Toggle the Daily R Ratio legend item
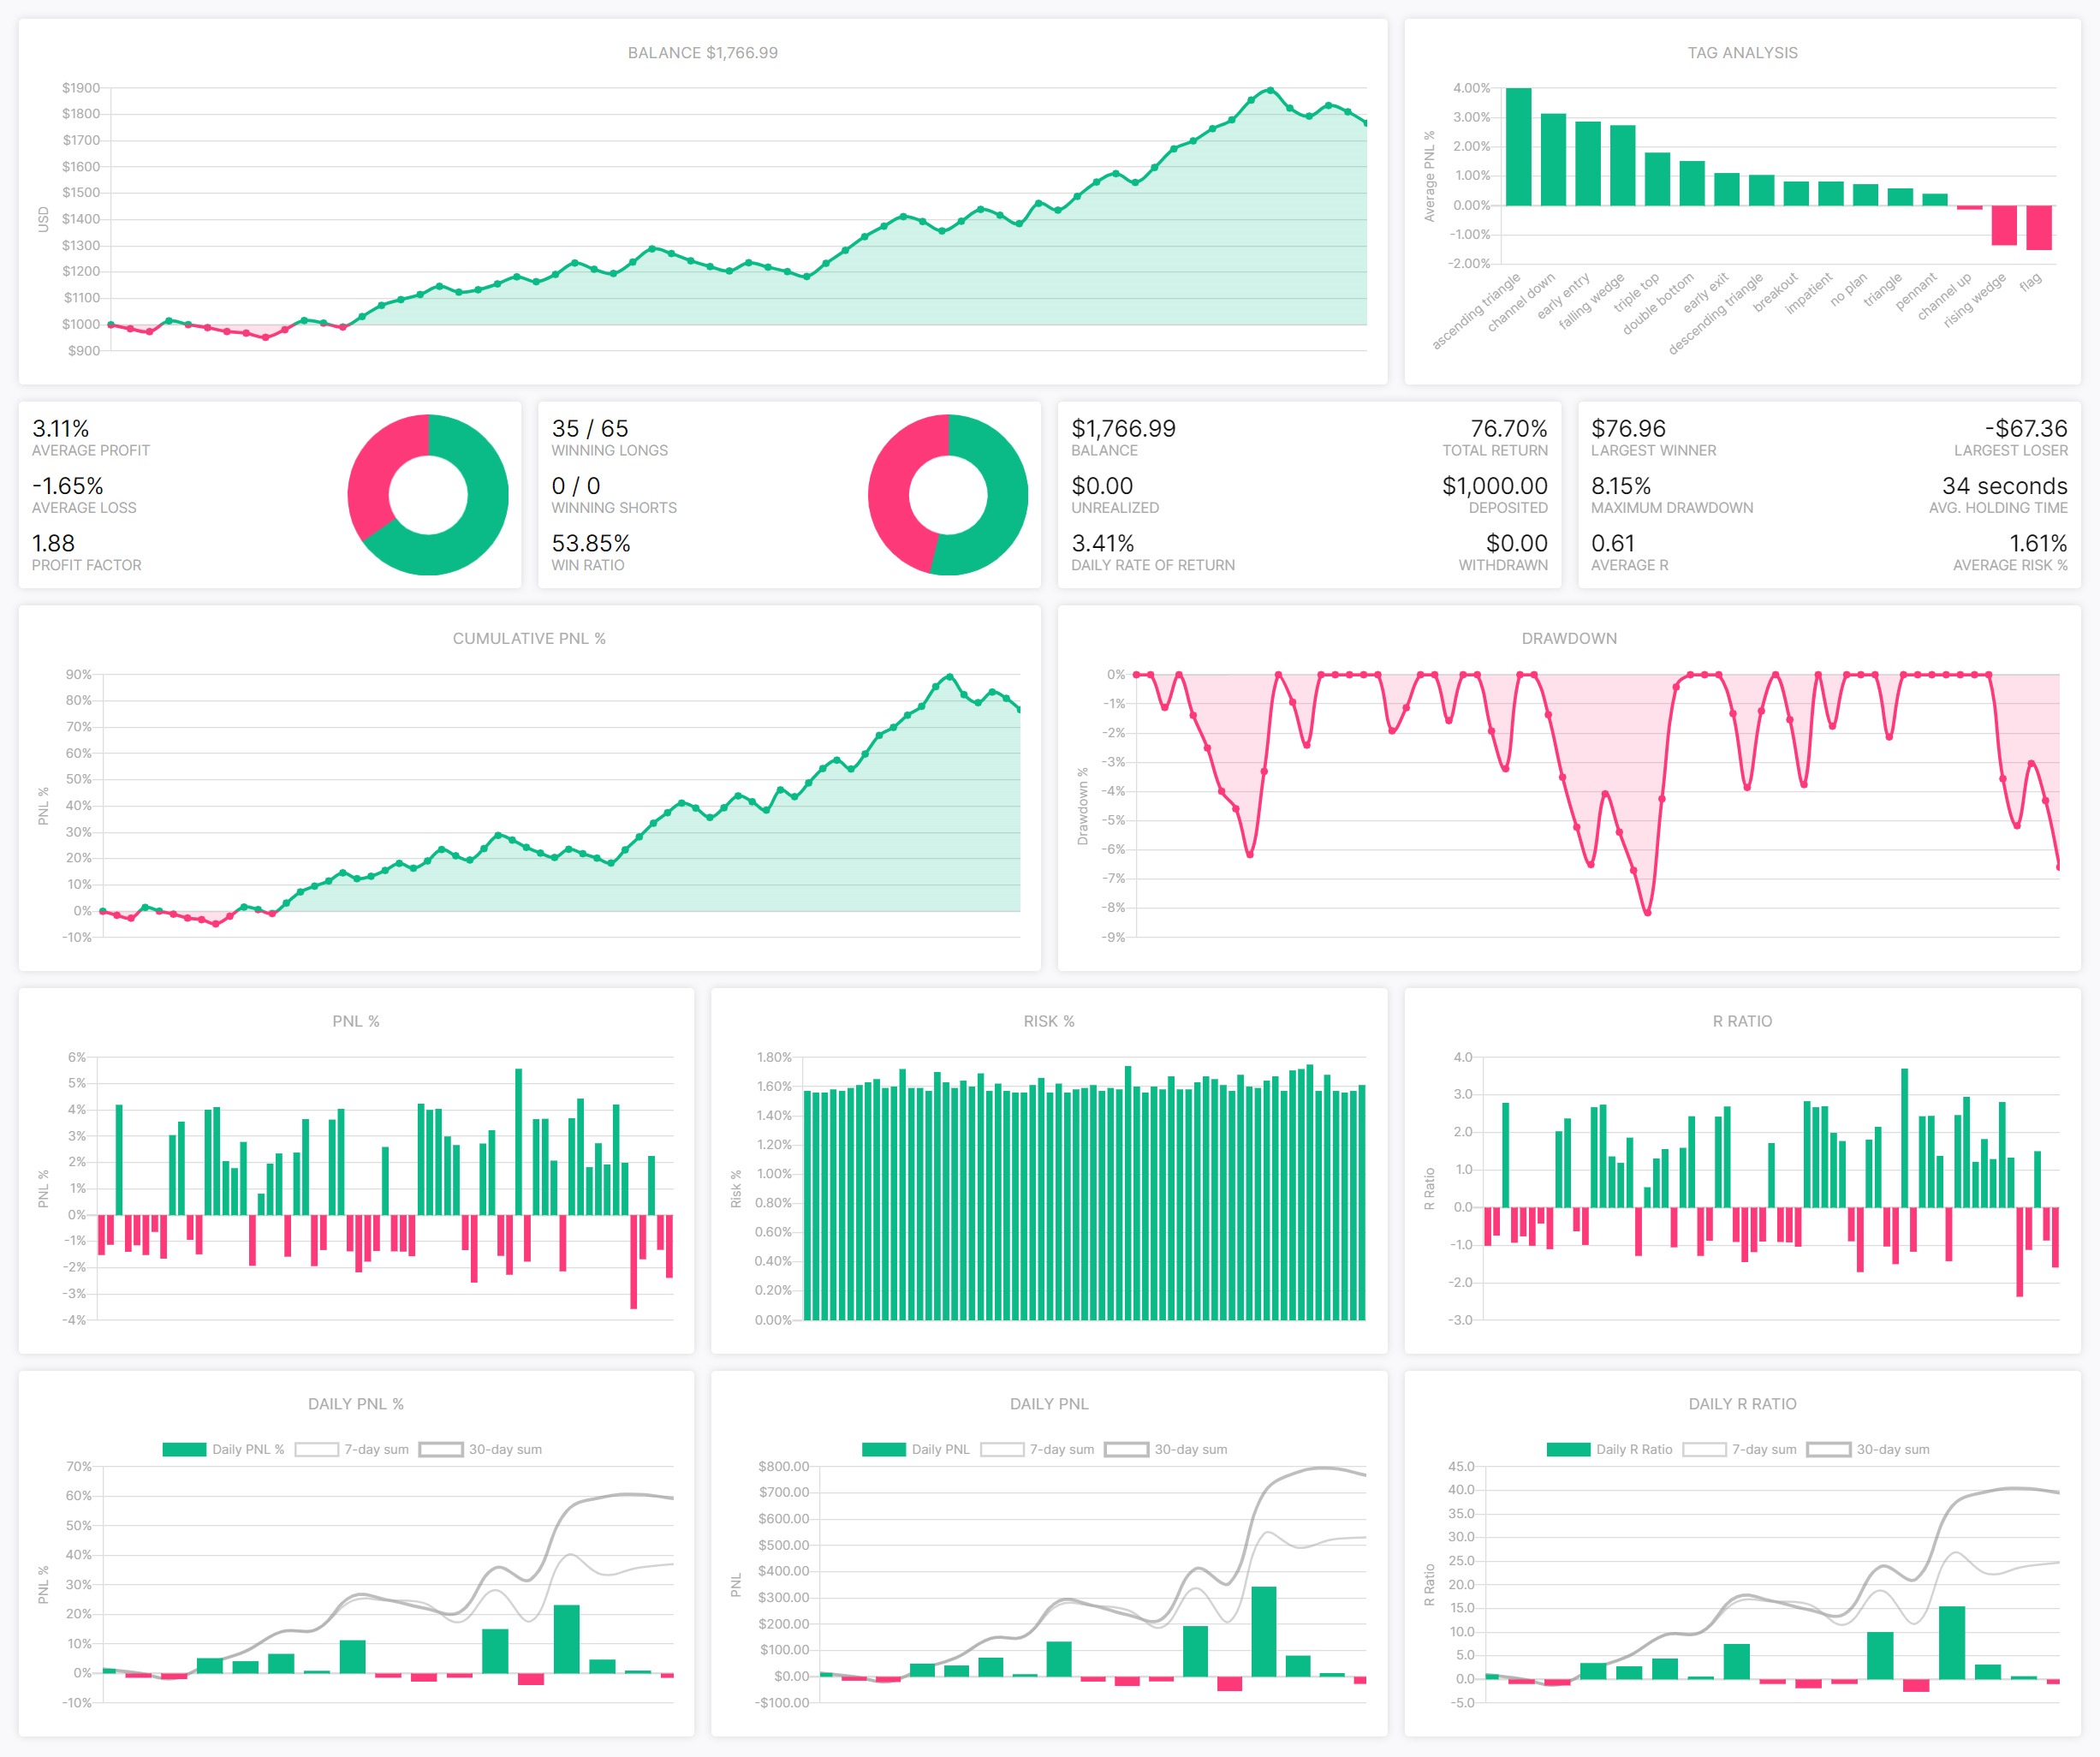The height and width of the screenshot is (1757, 2100). pyautogui.click(x=1609, y=1449)
